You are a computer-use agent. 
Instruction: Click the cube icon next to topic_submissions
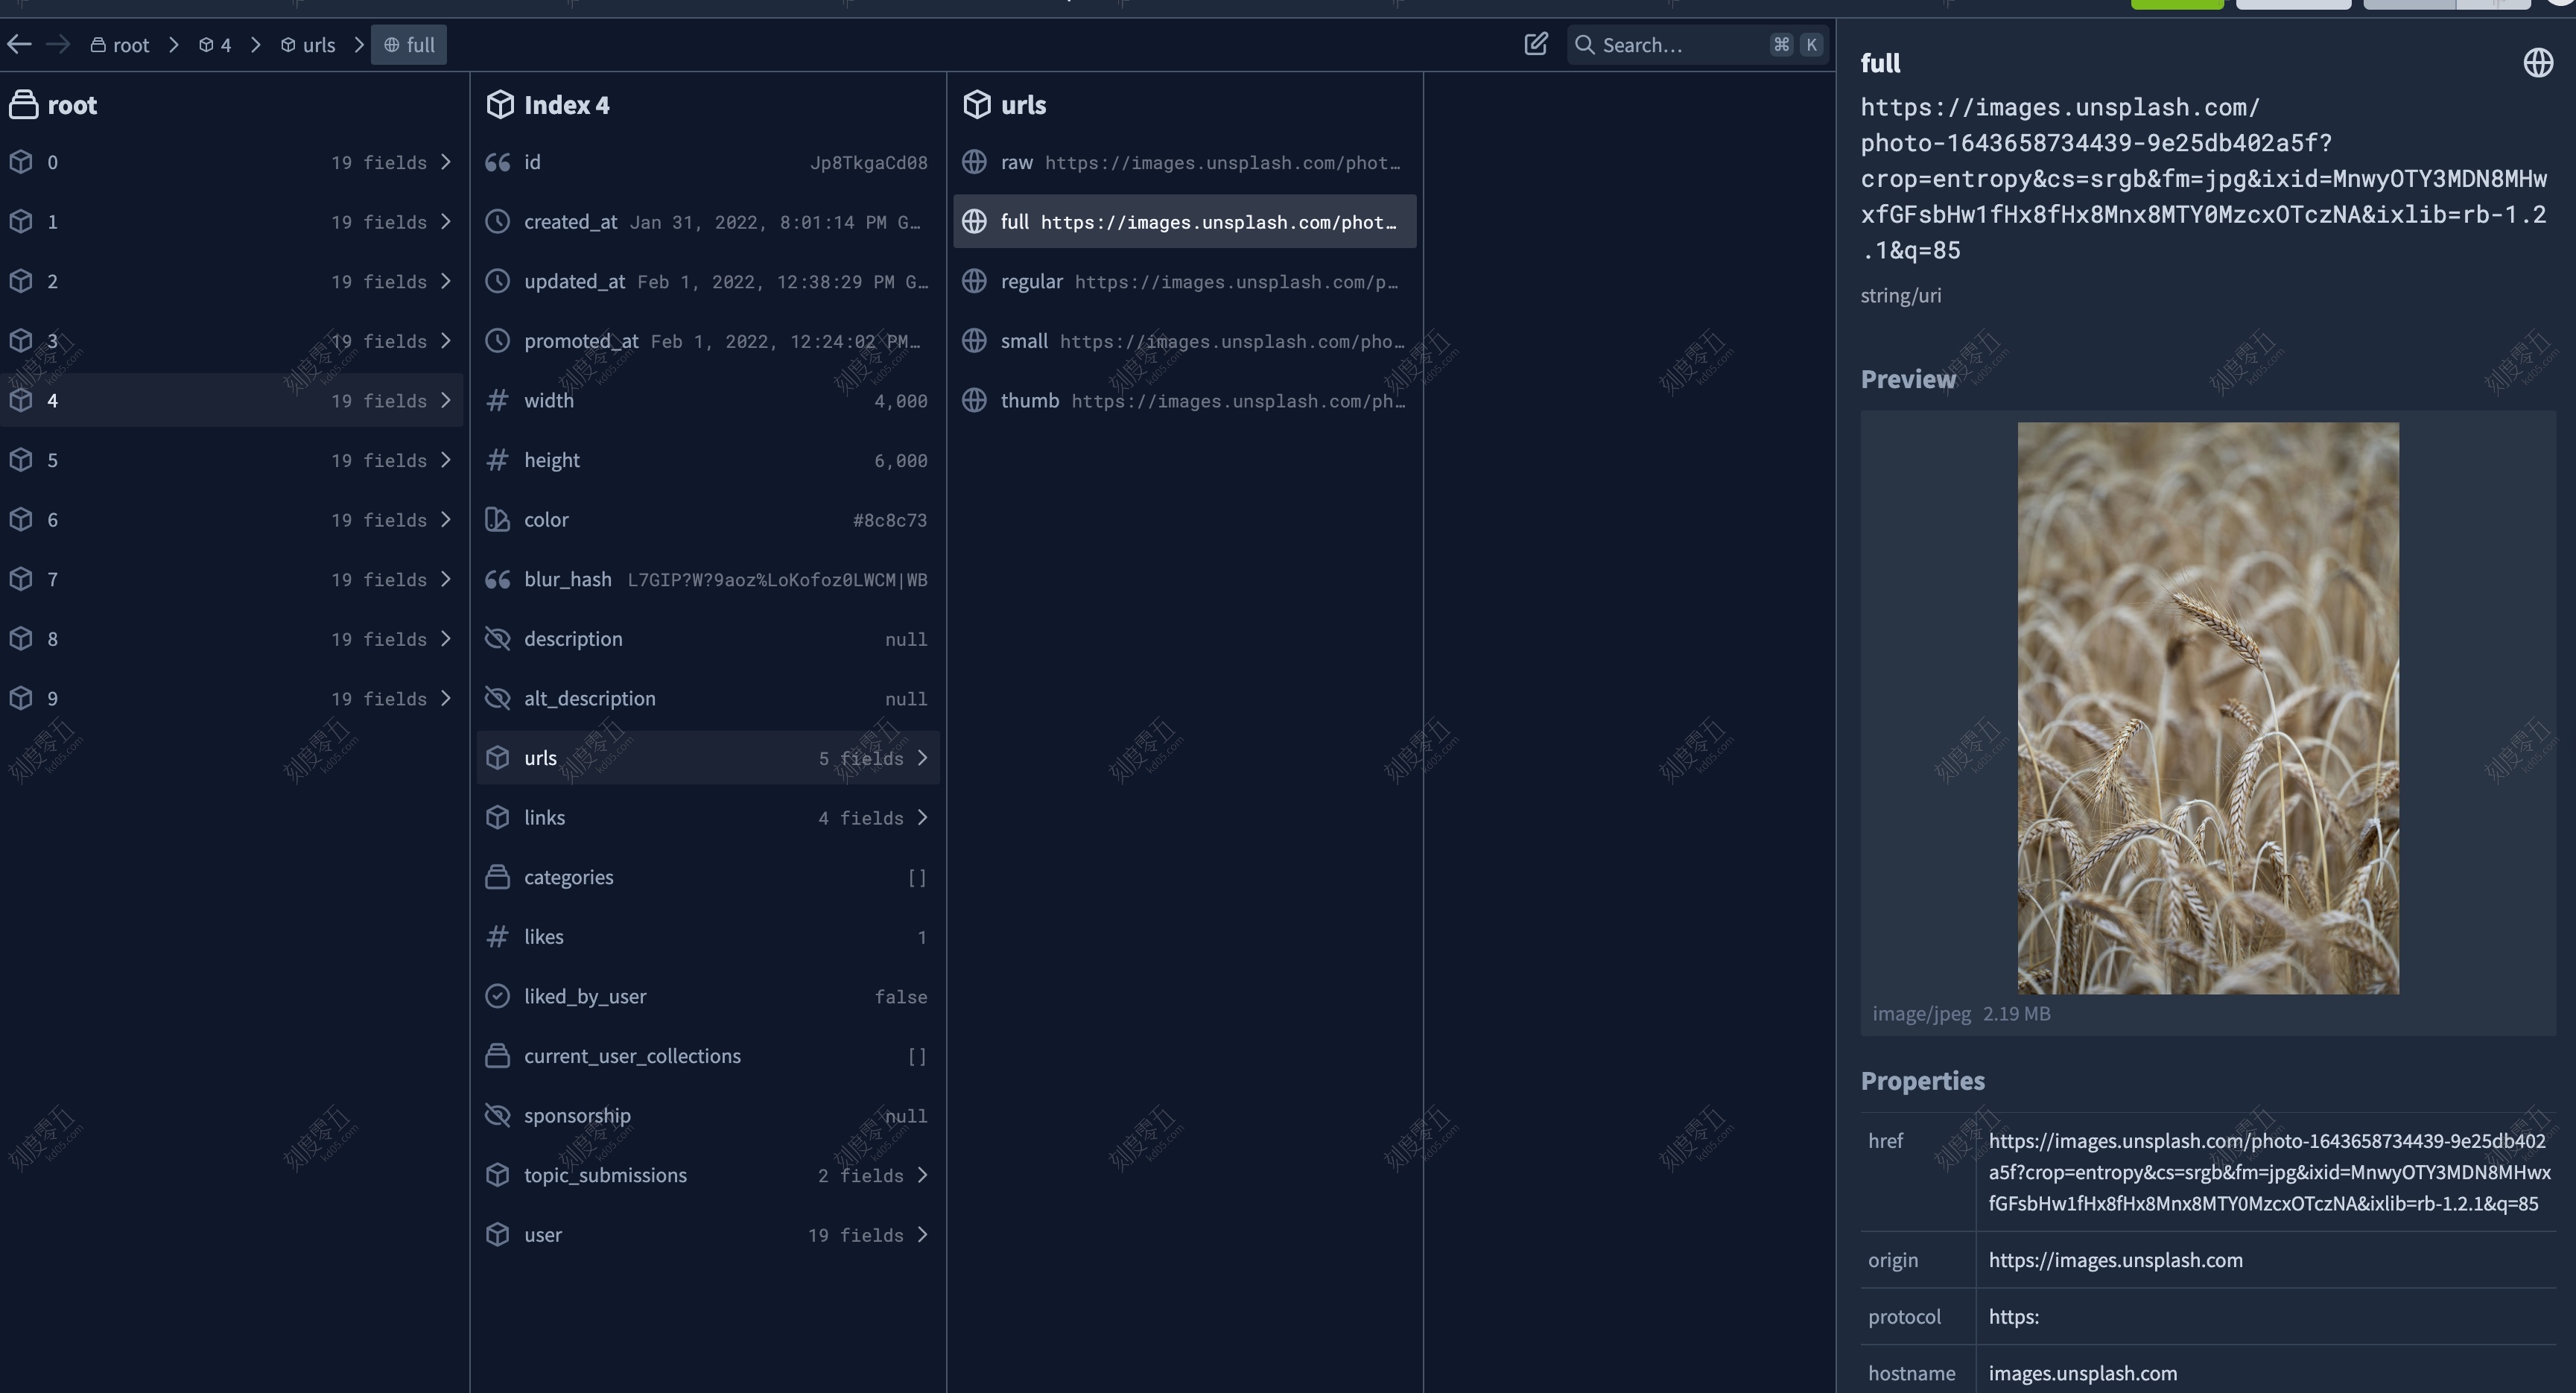coord(499,1175)
